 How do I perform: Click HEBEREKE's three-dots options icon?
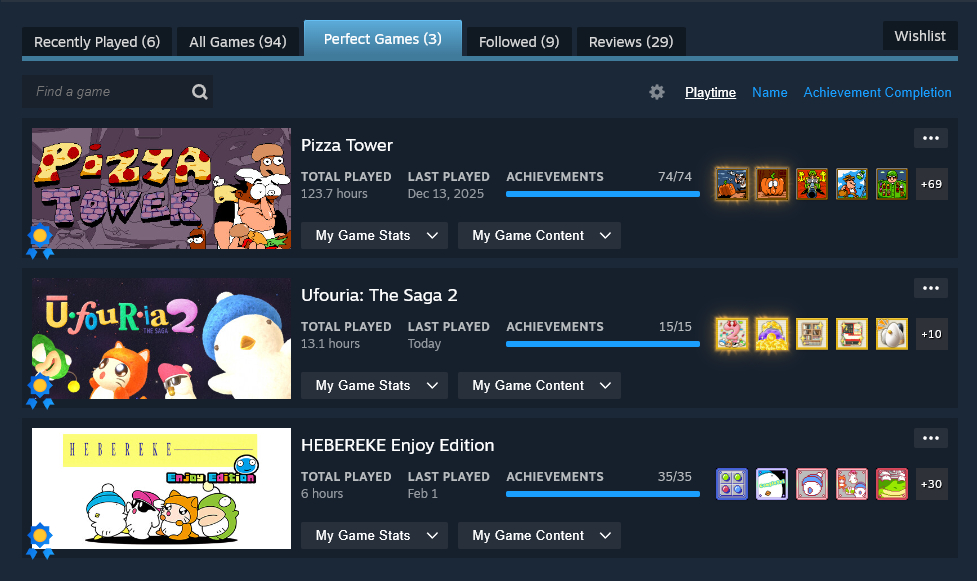click(x=930, y=438)
